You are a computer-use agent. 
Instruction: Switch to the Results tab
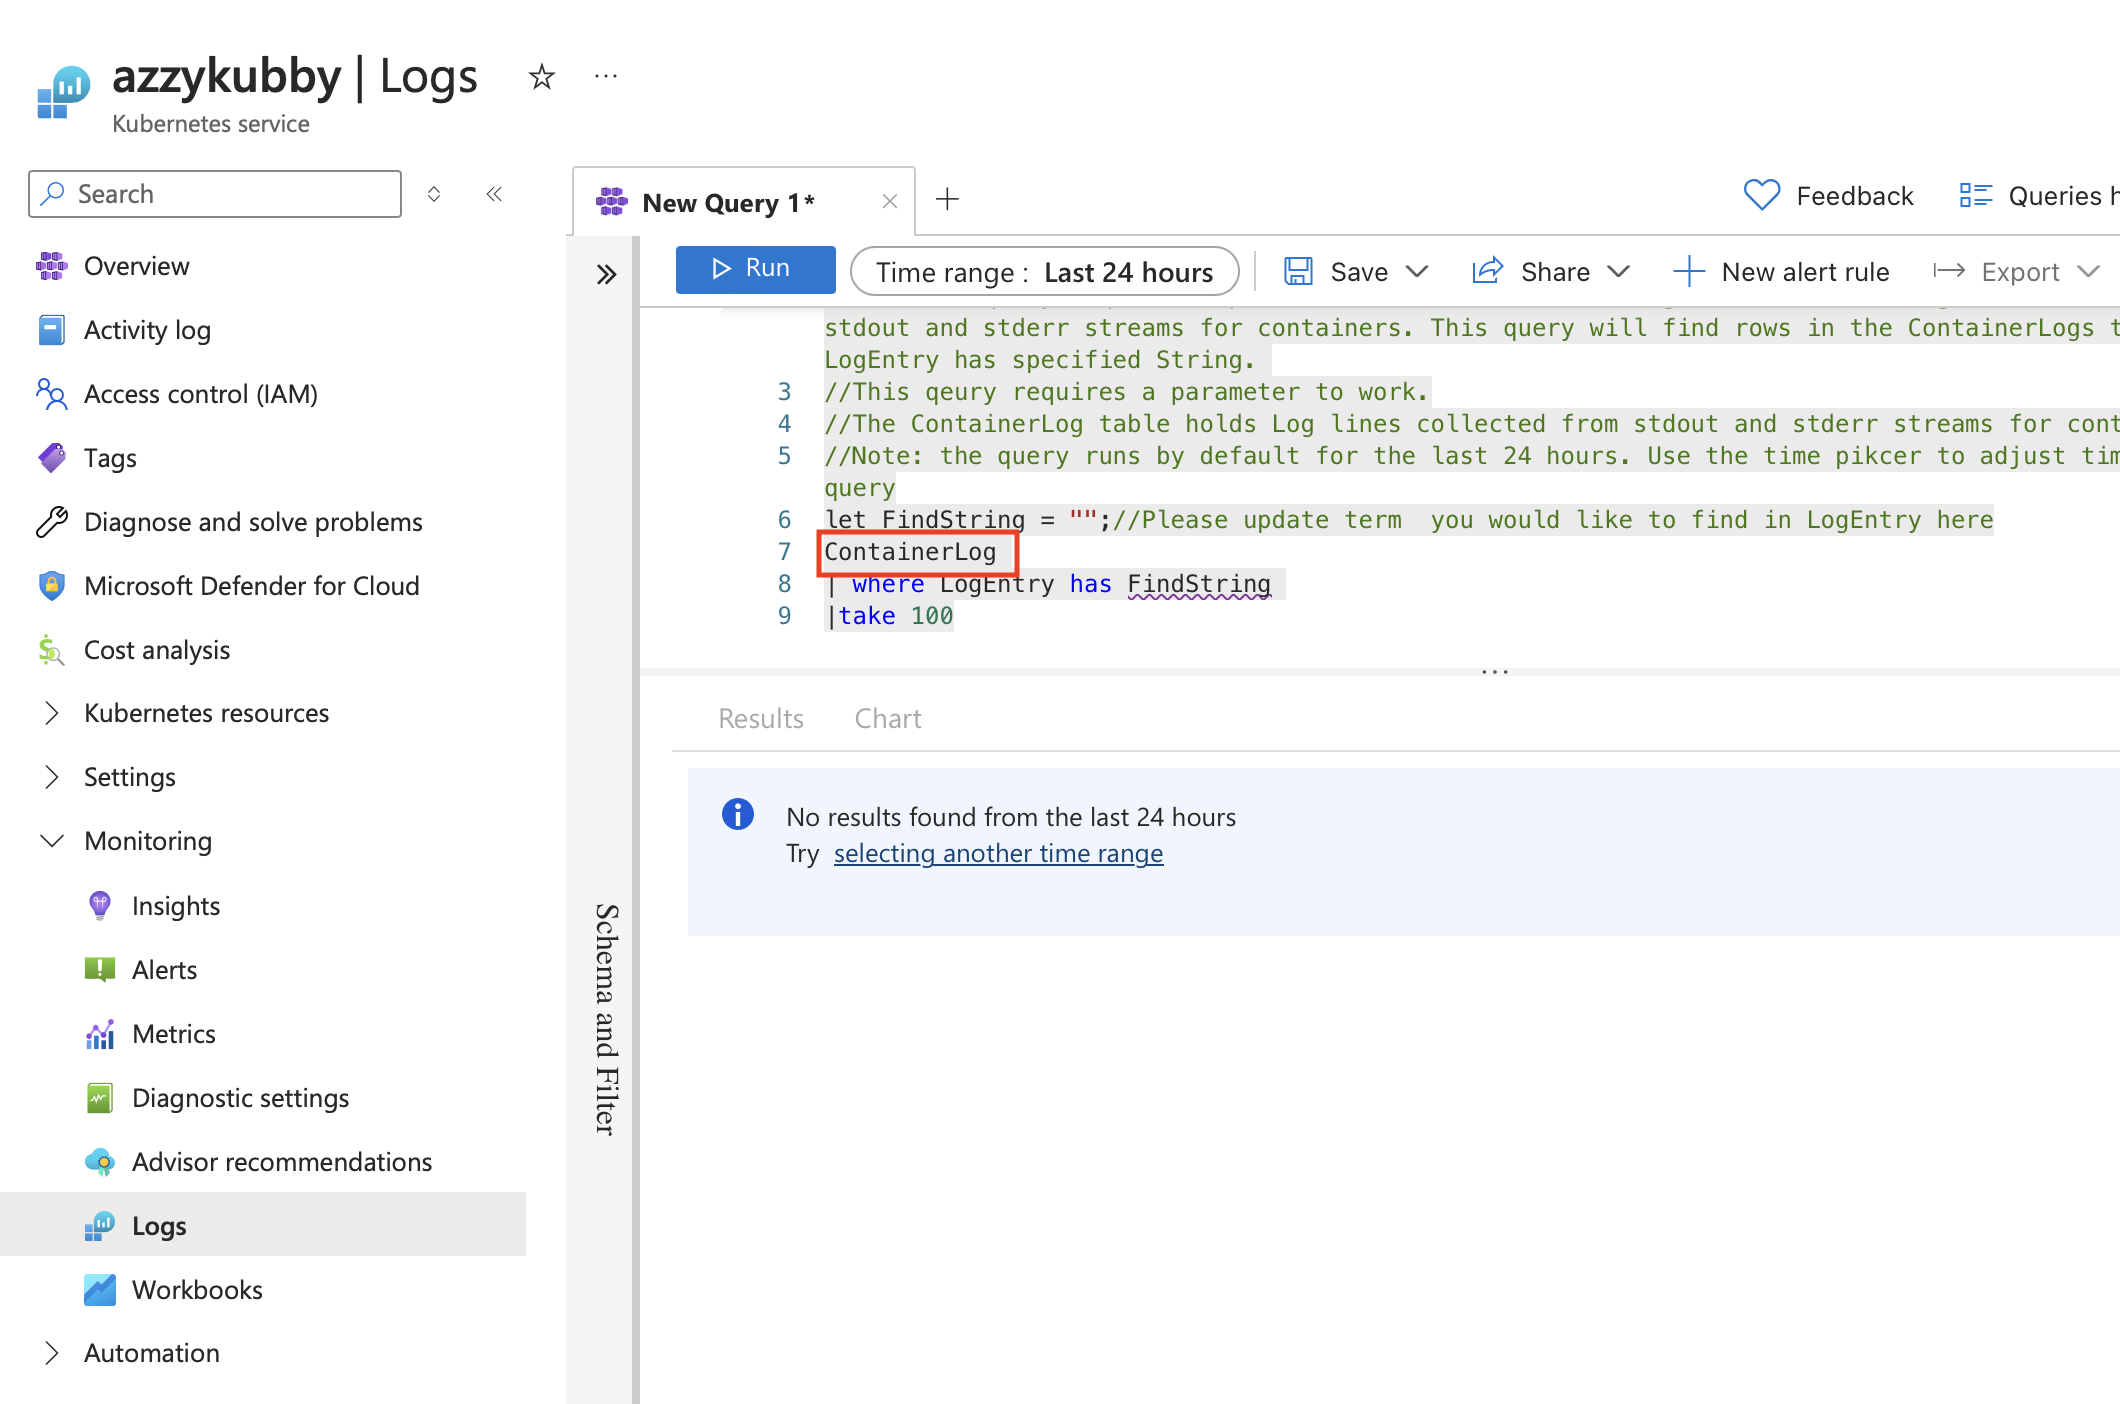tap(761, 718)
